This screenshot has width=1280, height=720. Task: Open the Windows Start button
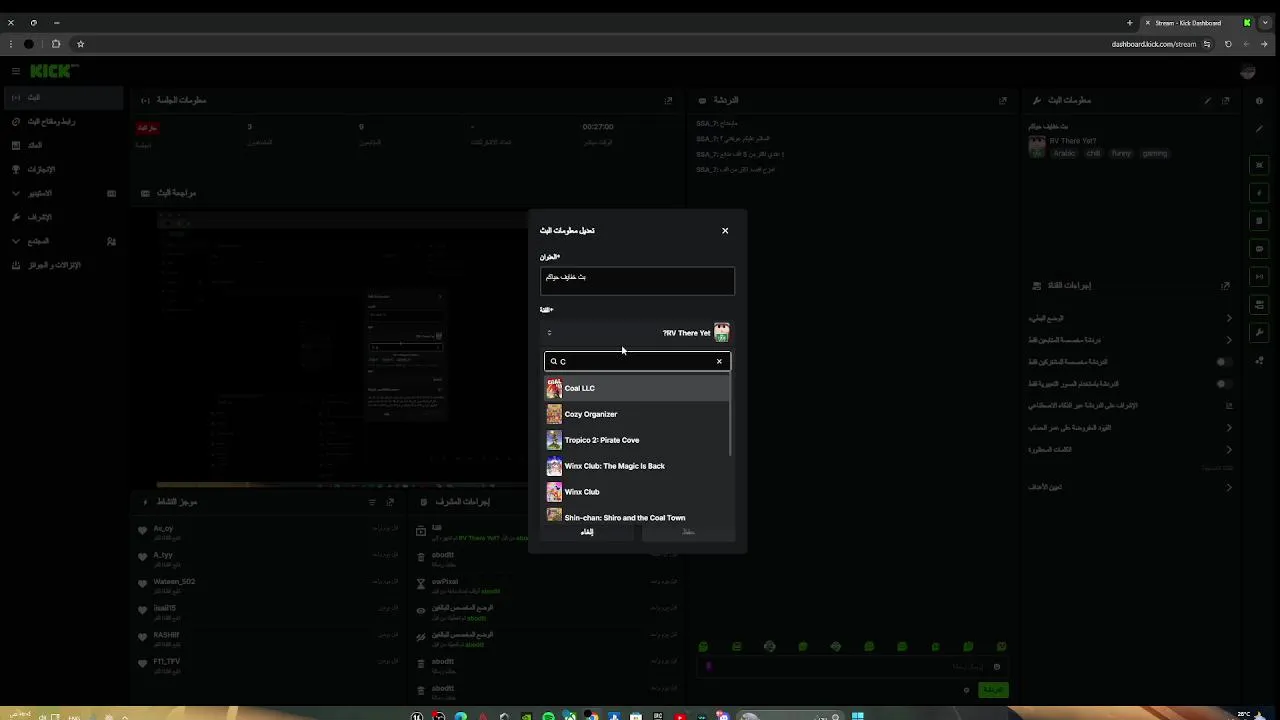857,716
